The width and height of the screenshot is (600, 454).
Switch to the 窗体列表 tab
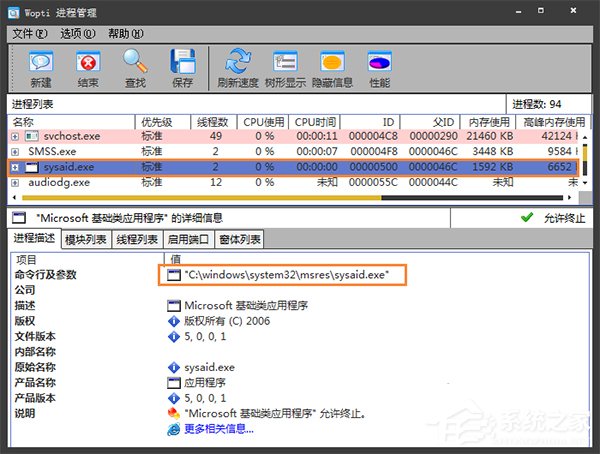pyautogui.click(x=240, y=240)
